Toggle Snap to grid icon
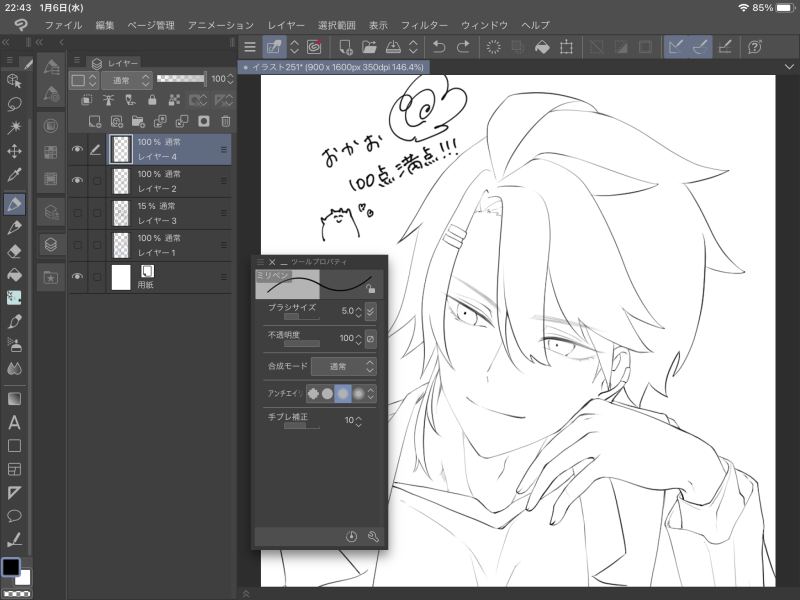Viewport: 800px width, 600px height. tap(725, 47)
